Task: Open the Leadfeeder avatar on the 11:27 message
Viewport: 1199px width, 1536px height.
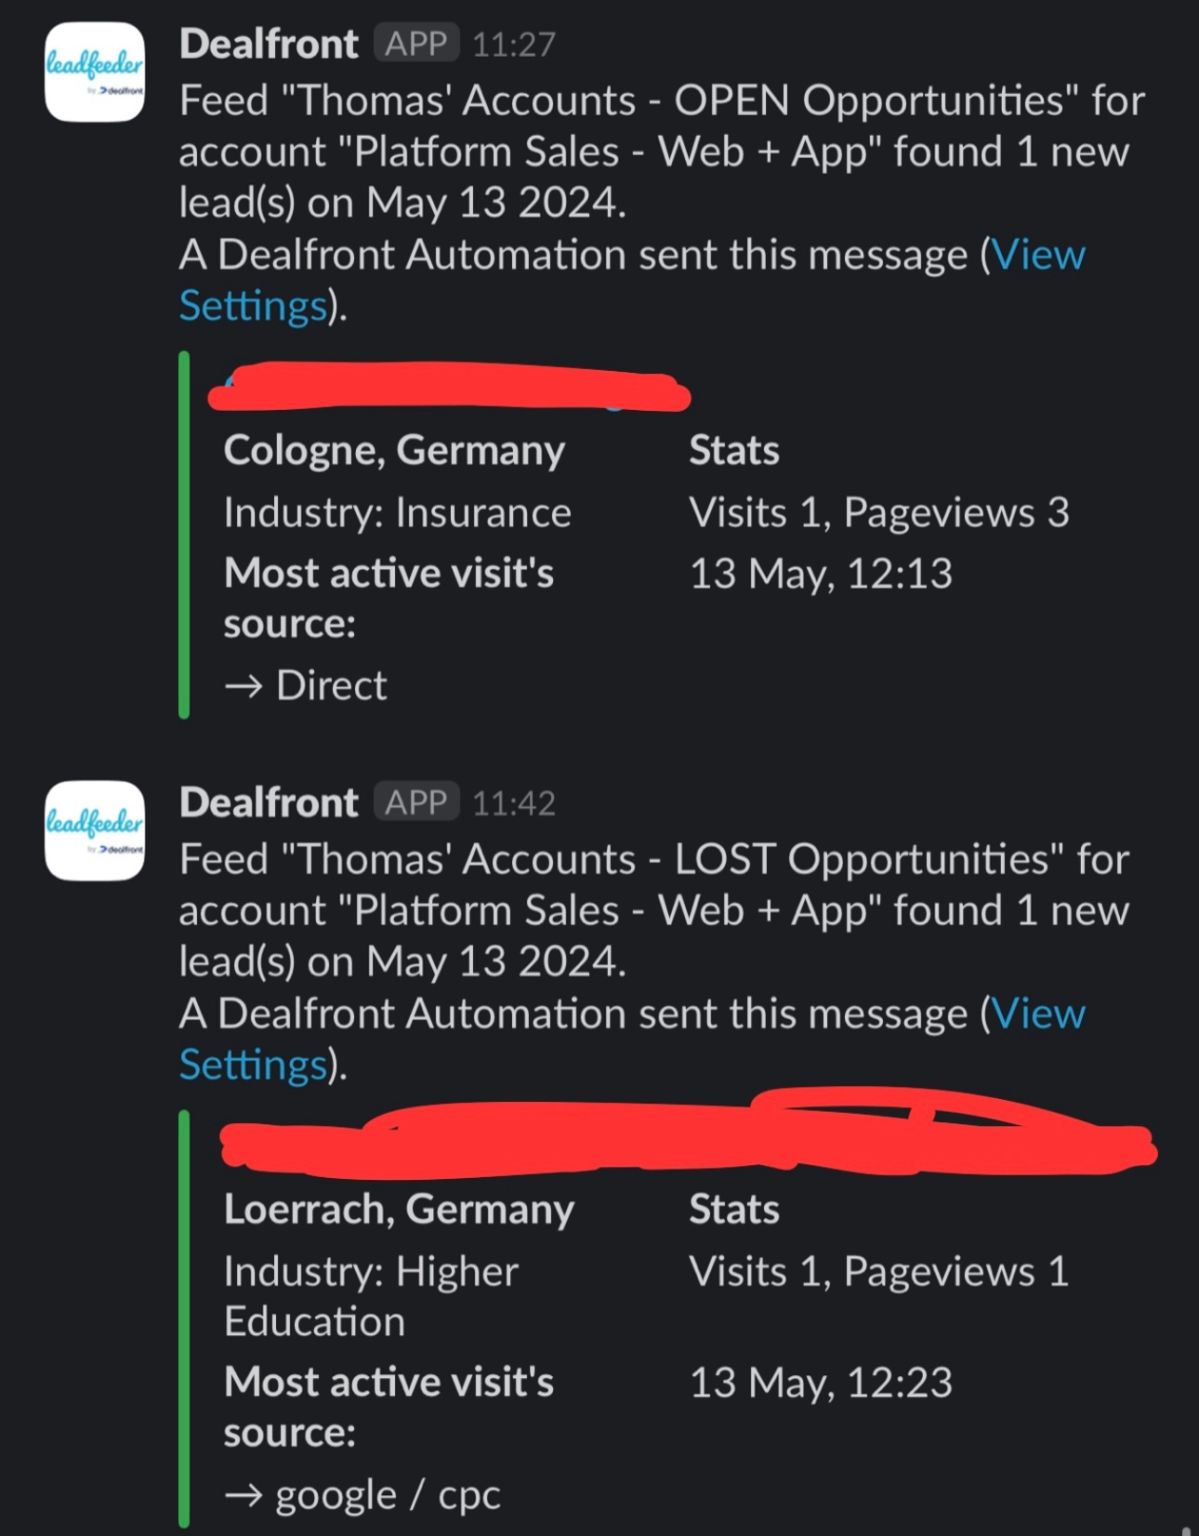Action: pyautogui.click(x=95, y=72)
